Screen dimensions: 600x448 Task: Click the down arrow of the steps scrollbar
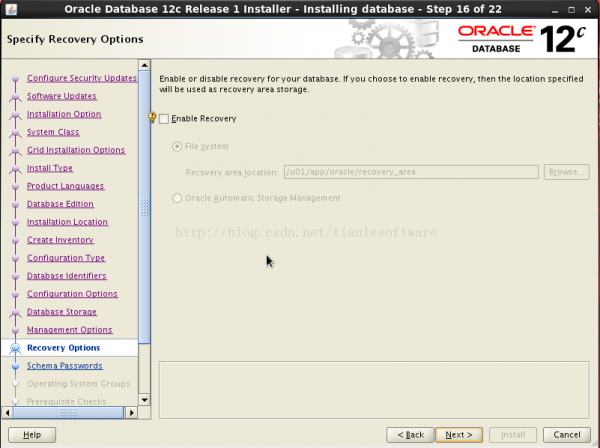coord(144,400)
